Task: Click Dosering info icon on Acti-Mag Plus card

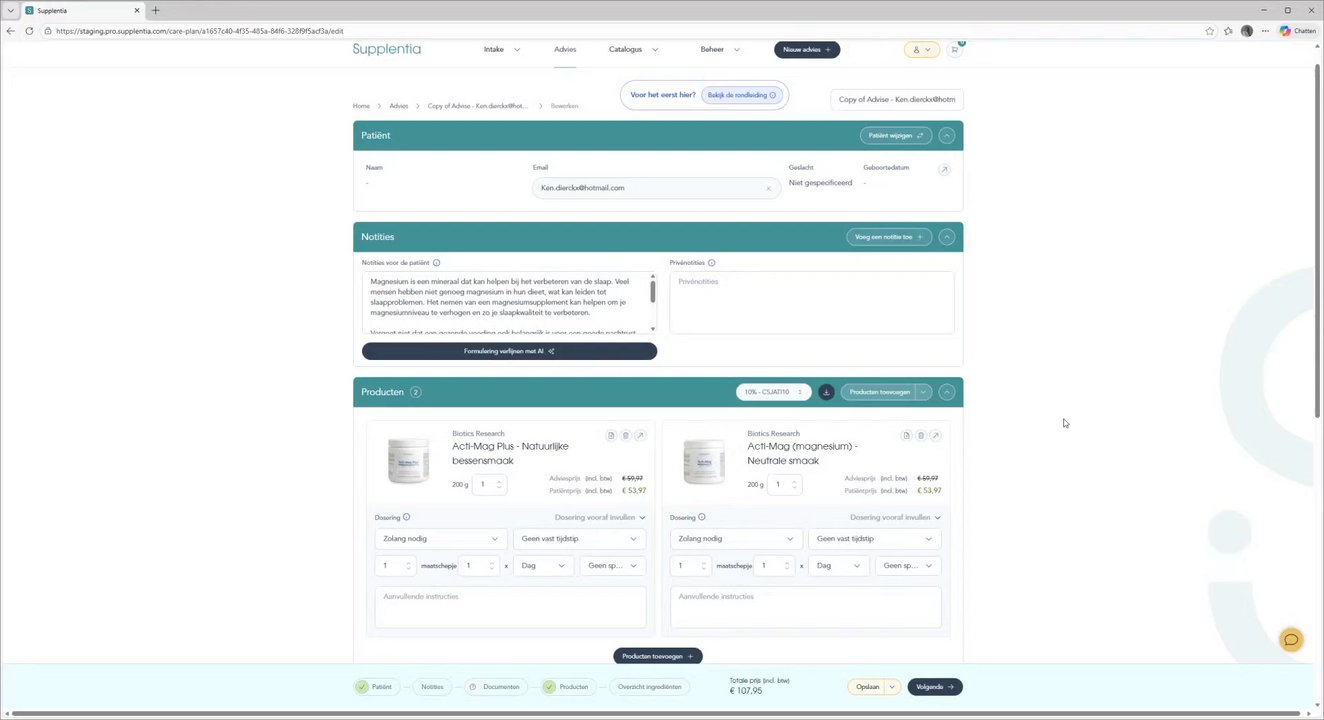Action: (x=406, y=517)
